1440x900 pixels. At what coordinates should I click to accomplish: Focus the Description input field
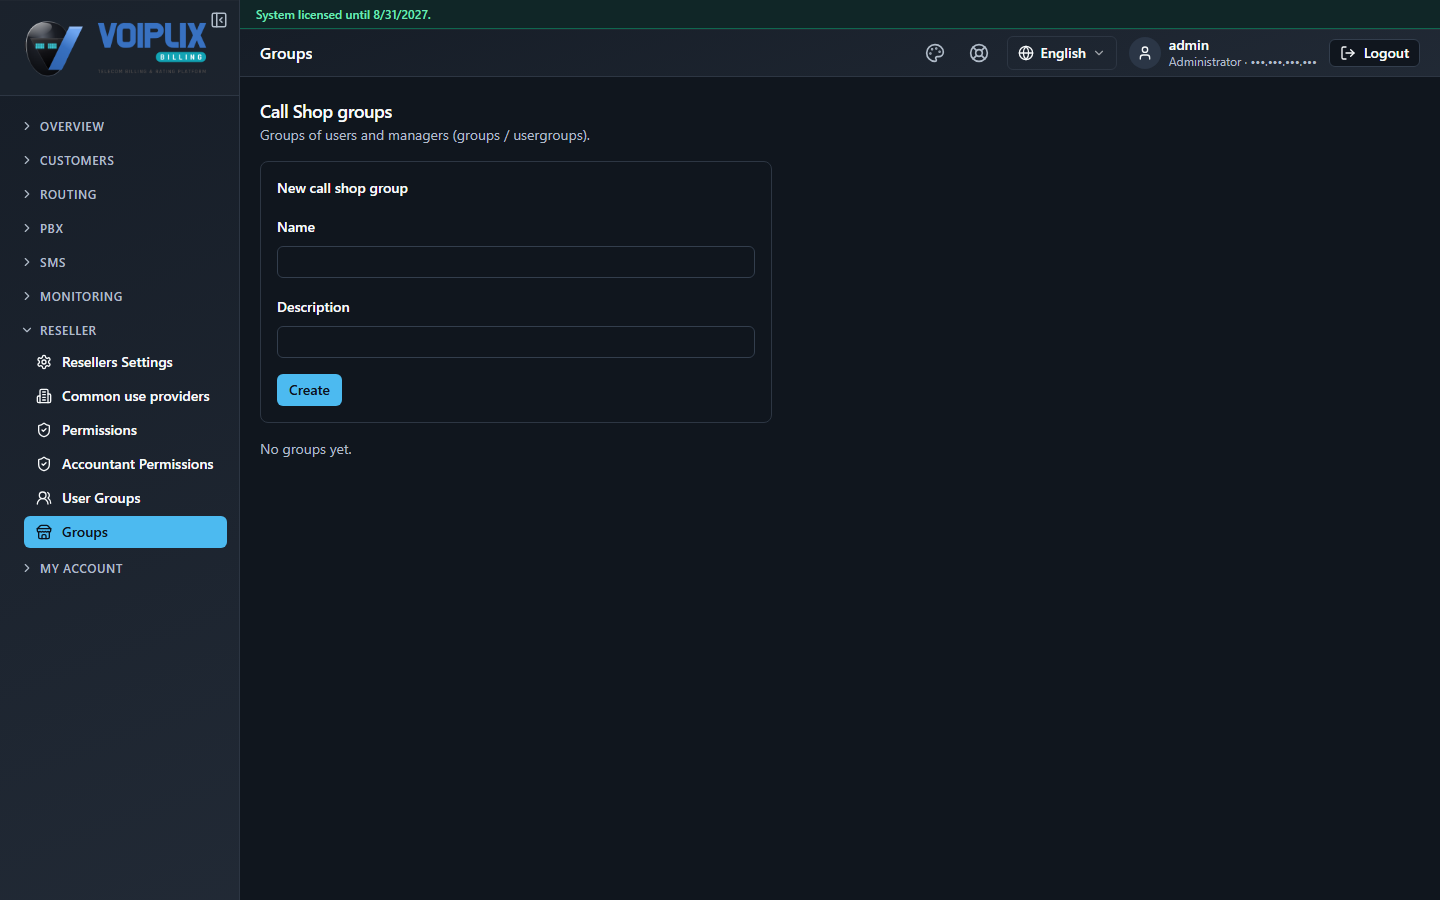(516, 342)
